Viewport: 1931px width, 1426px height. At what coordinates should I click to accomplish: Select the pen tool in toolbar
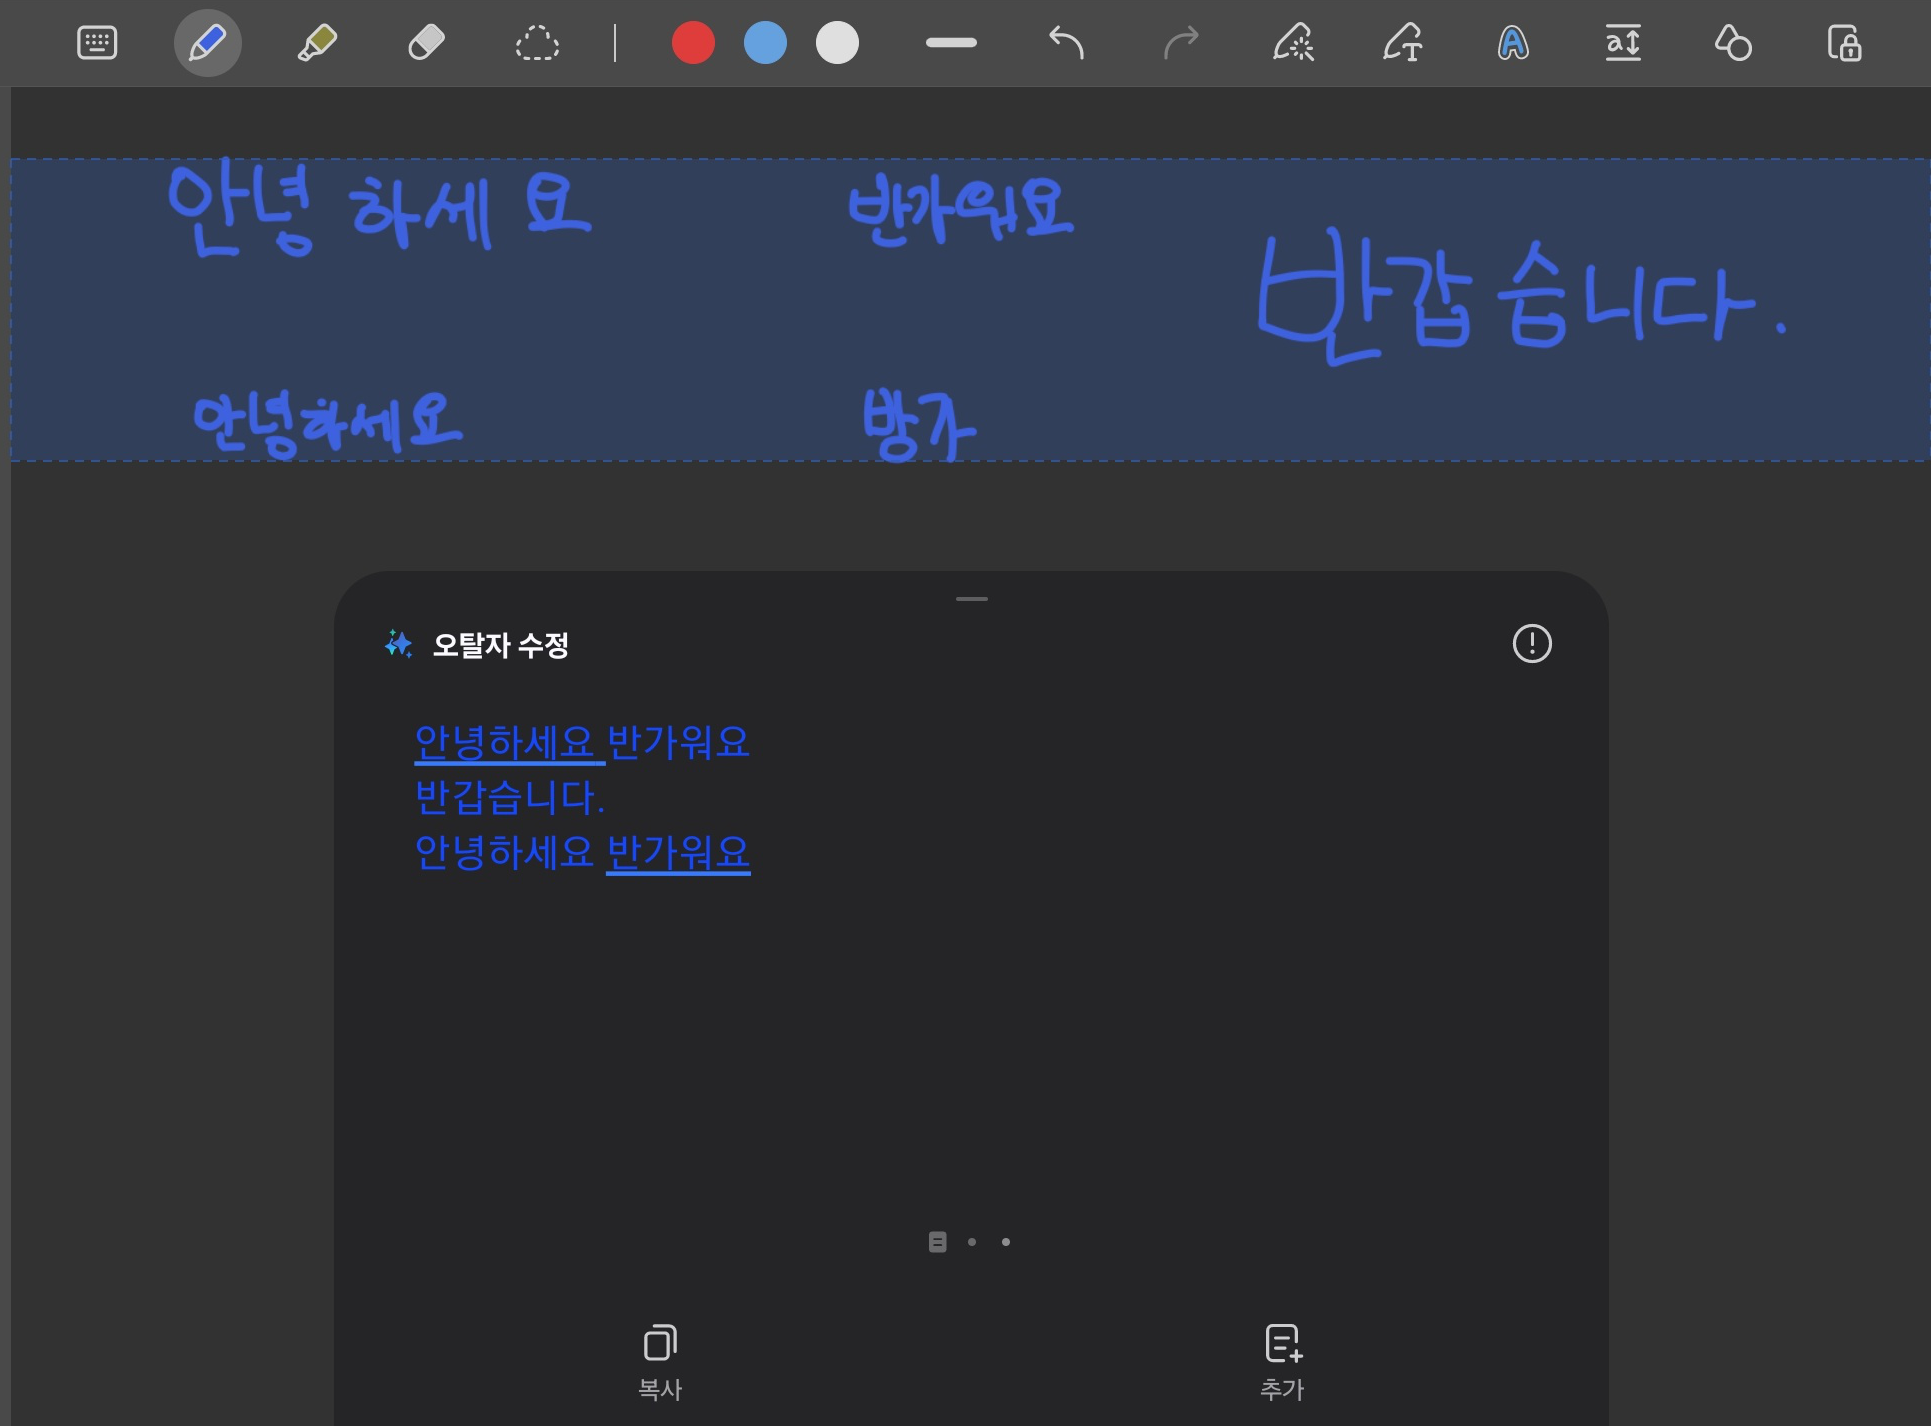[207, 43]
